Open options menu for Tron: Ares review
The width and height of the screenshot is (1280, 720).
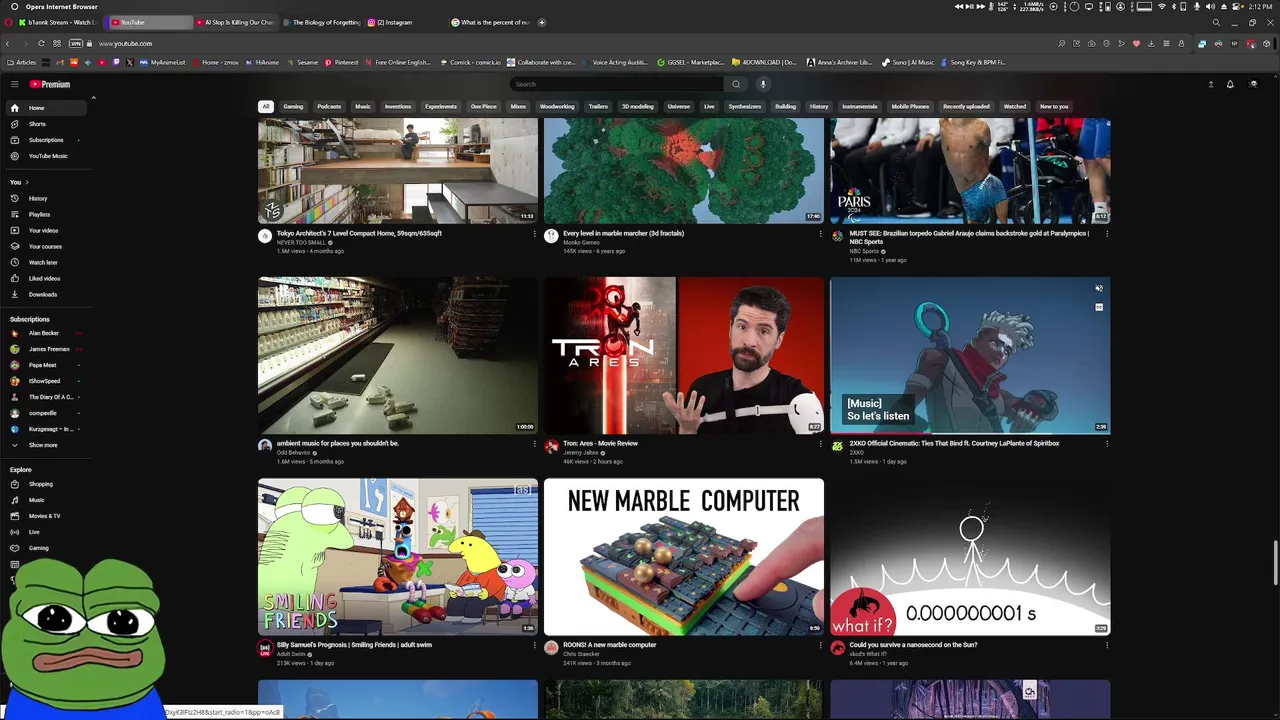pyautogui.click(x=821, y=444)
